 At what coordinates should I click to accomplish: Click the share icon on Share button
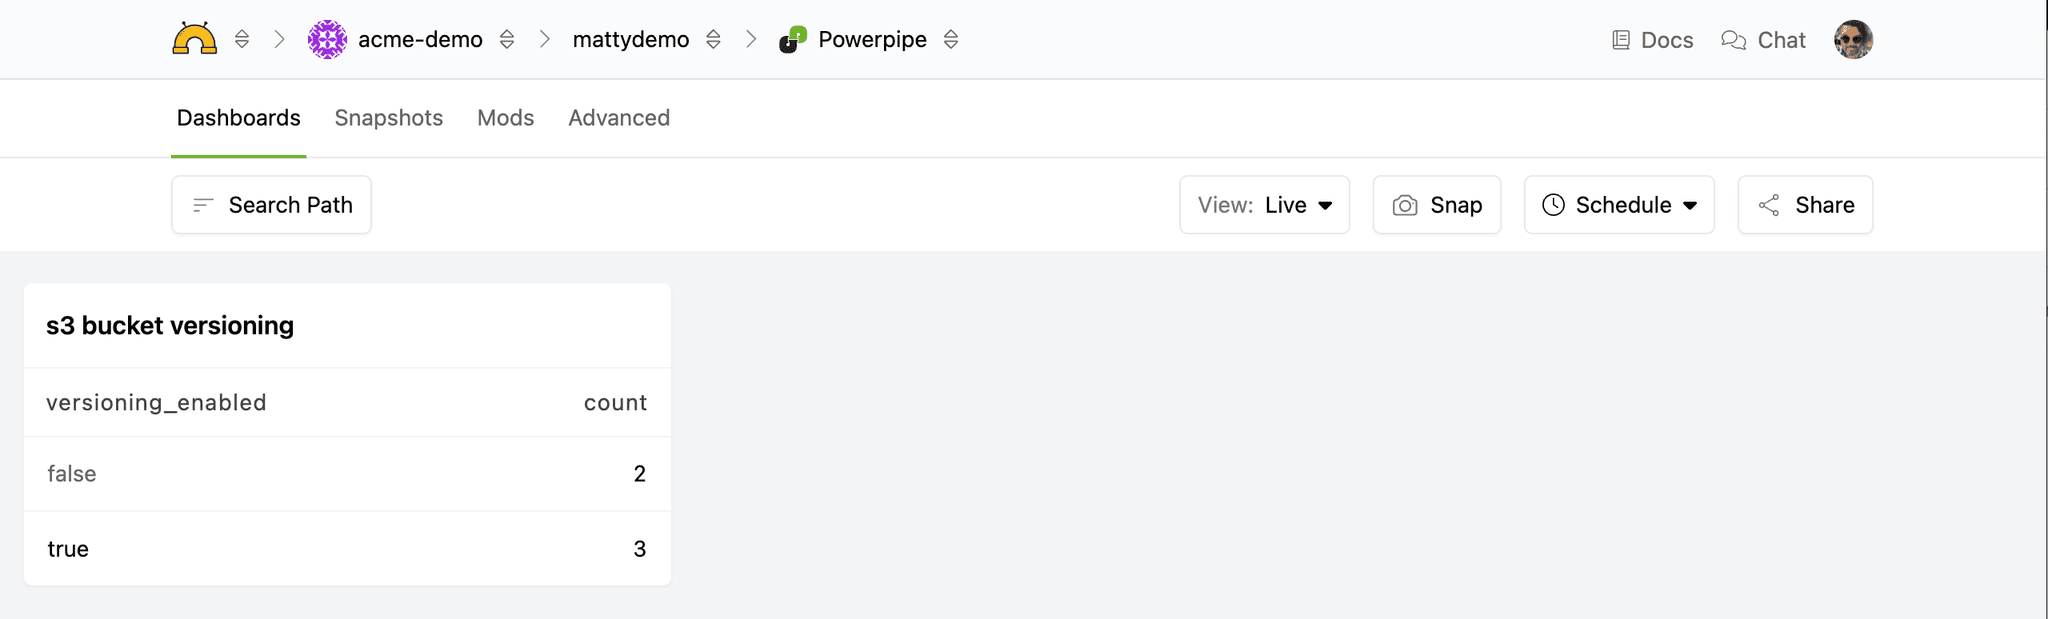pyautogui.click(x=1769, y=205)
